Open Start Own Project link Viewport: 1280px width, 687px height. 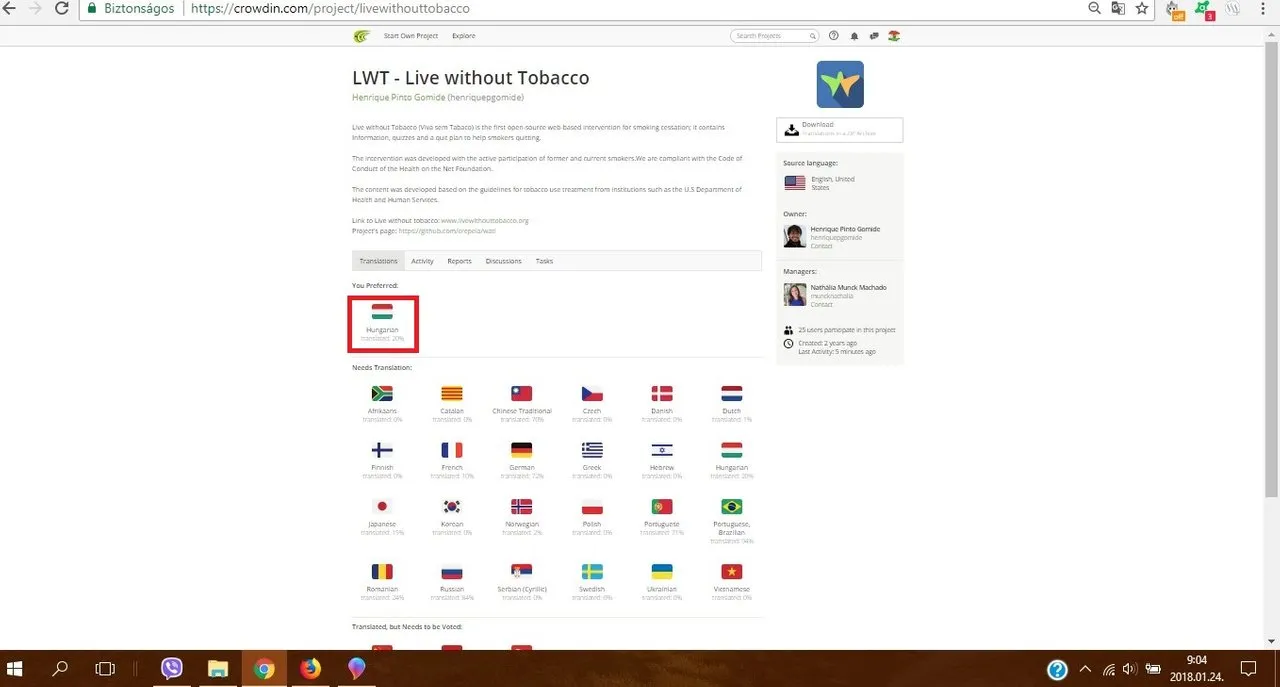pos(411,36)
